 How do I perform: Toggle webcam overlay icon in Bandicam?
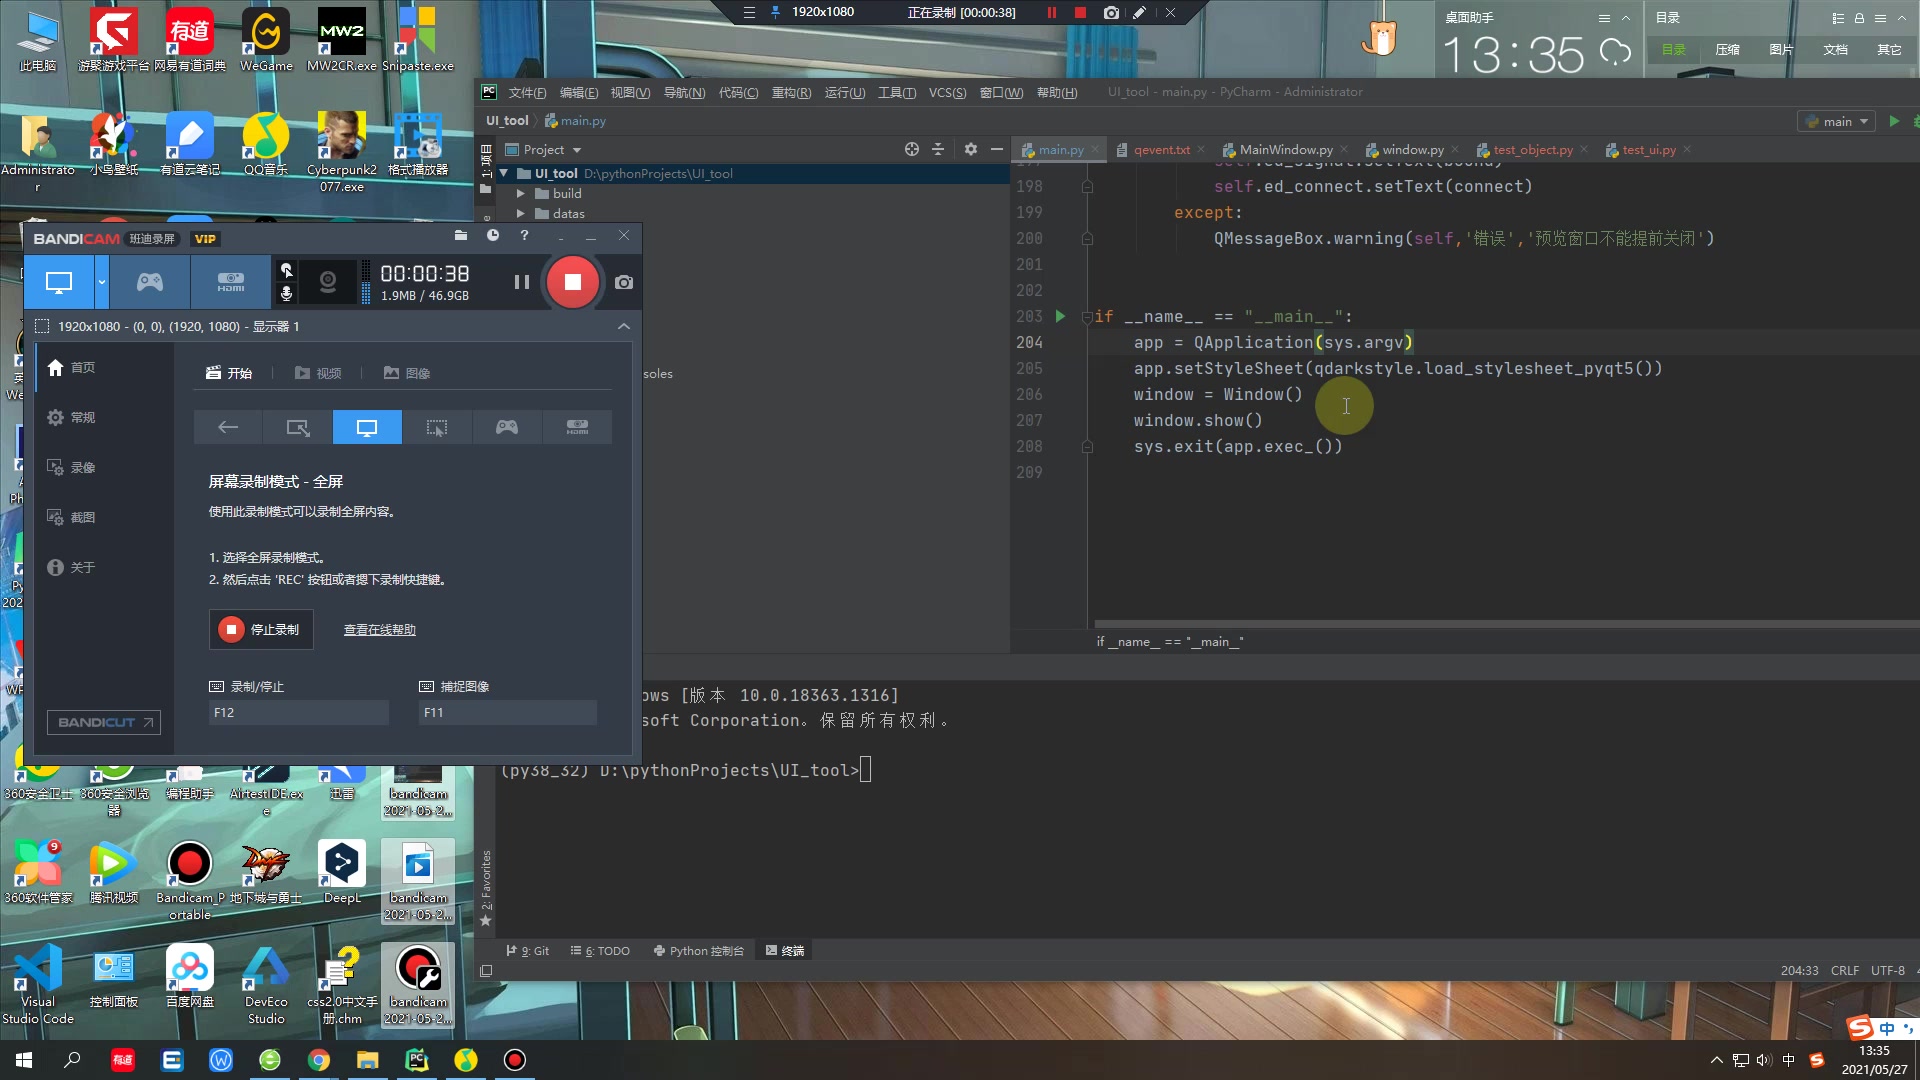pyautogui.click(x=327, y=282)
